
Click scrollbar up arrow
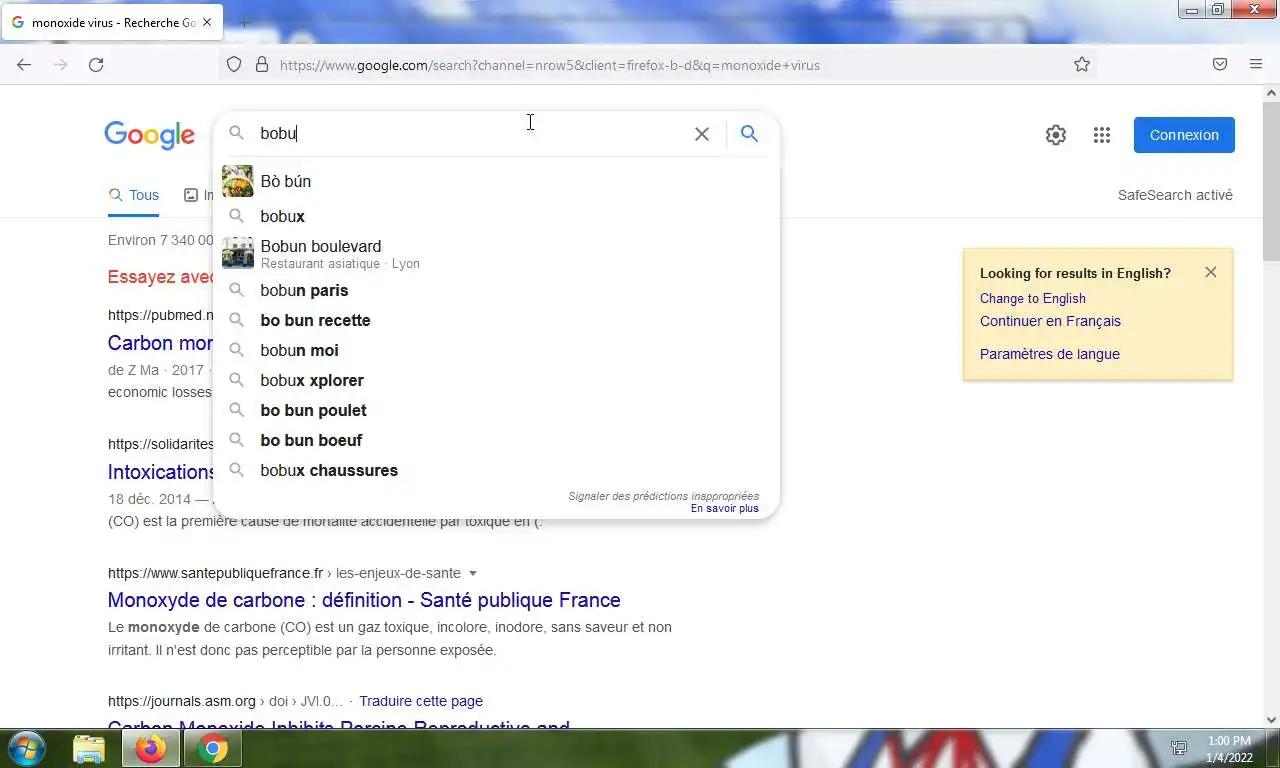click(1271, 93)
